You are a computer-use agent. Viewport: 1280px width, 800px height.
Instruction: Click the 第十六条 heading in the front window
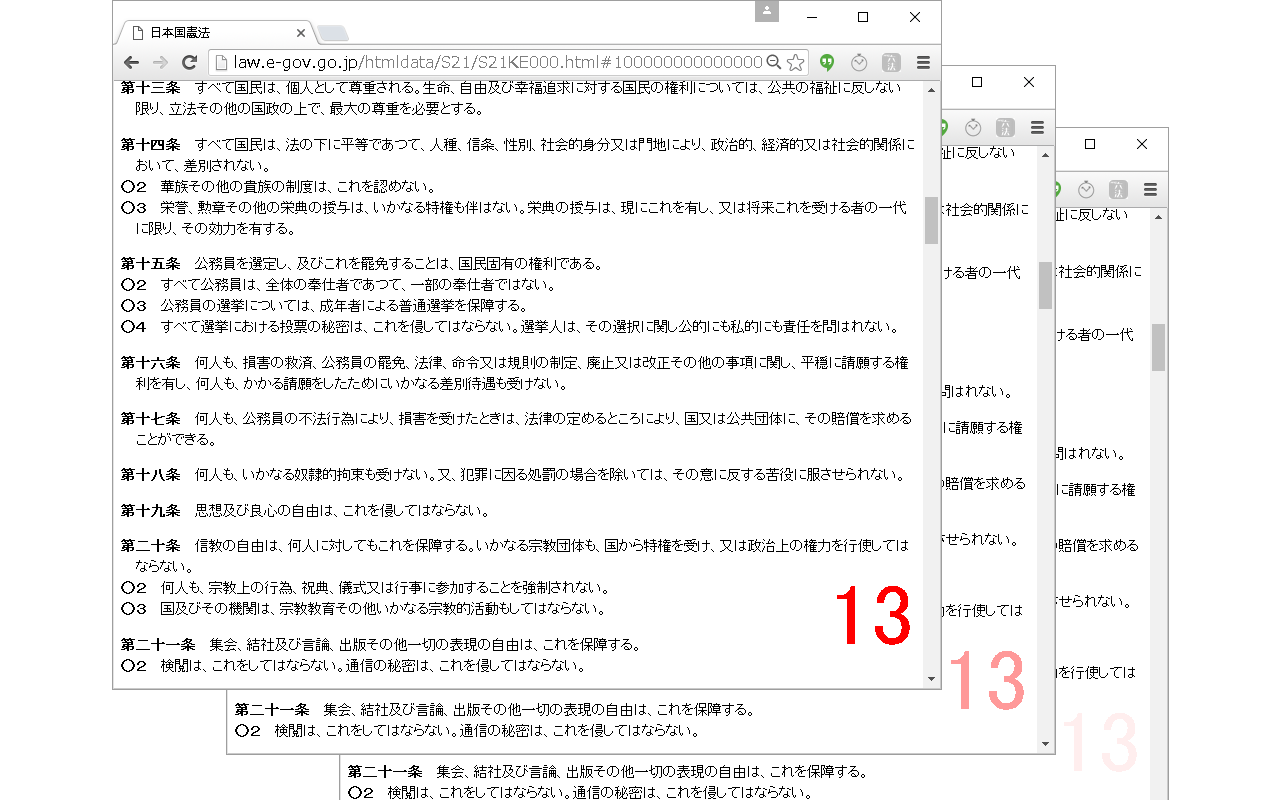pos(151,362)
